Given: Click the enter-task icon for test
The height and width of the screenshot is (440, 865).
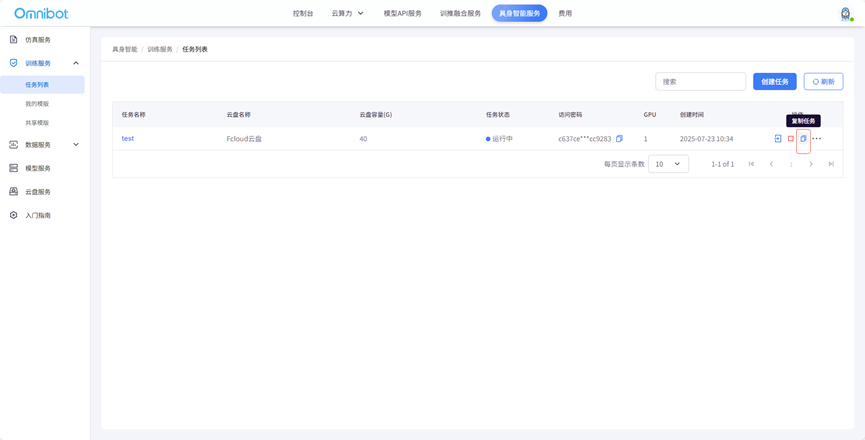Looking at the screenshot, I should tap(778, 138).
